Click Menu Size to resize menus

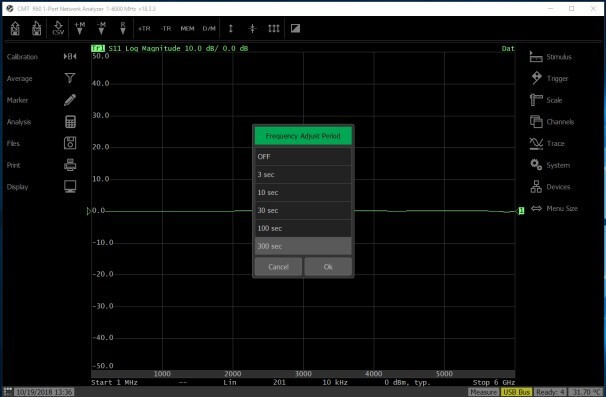click(x=562, y=208)
